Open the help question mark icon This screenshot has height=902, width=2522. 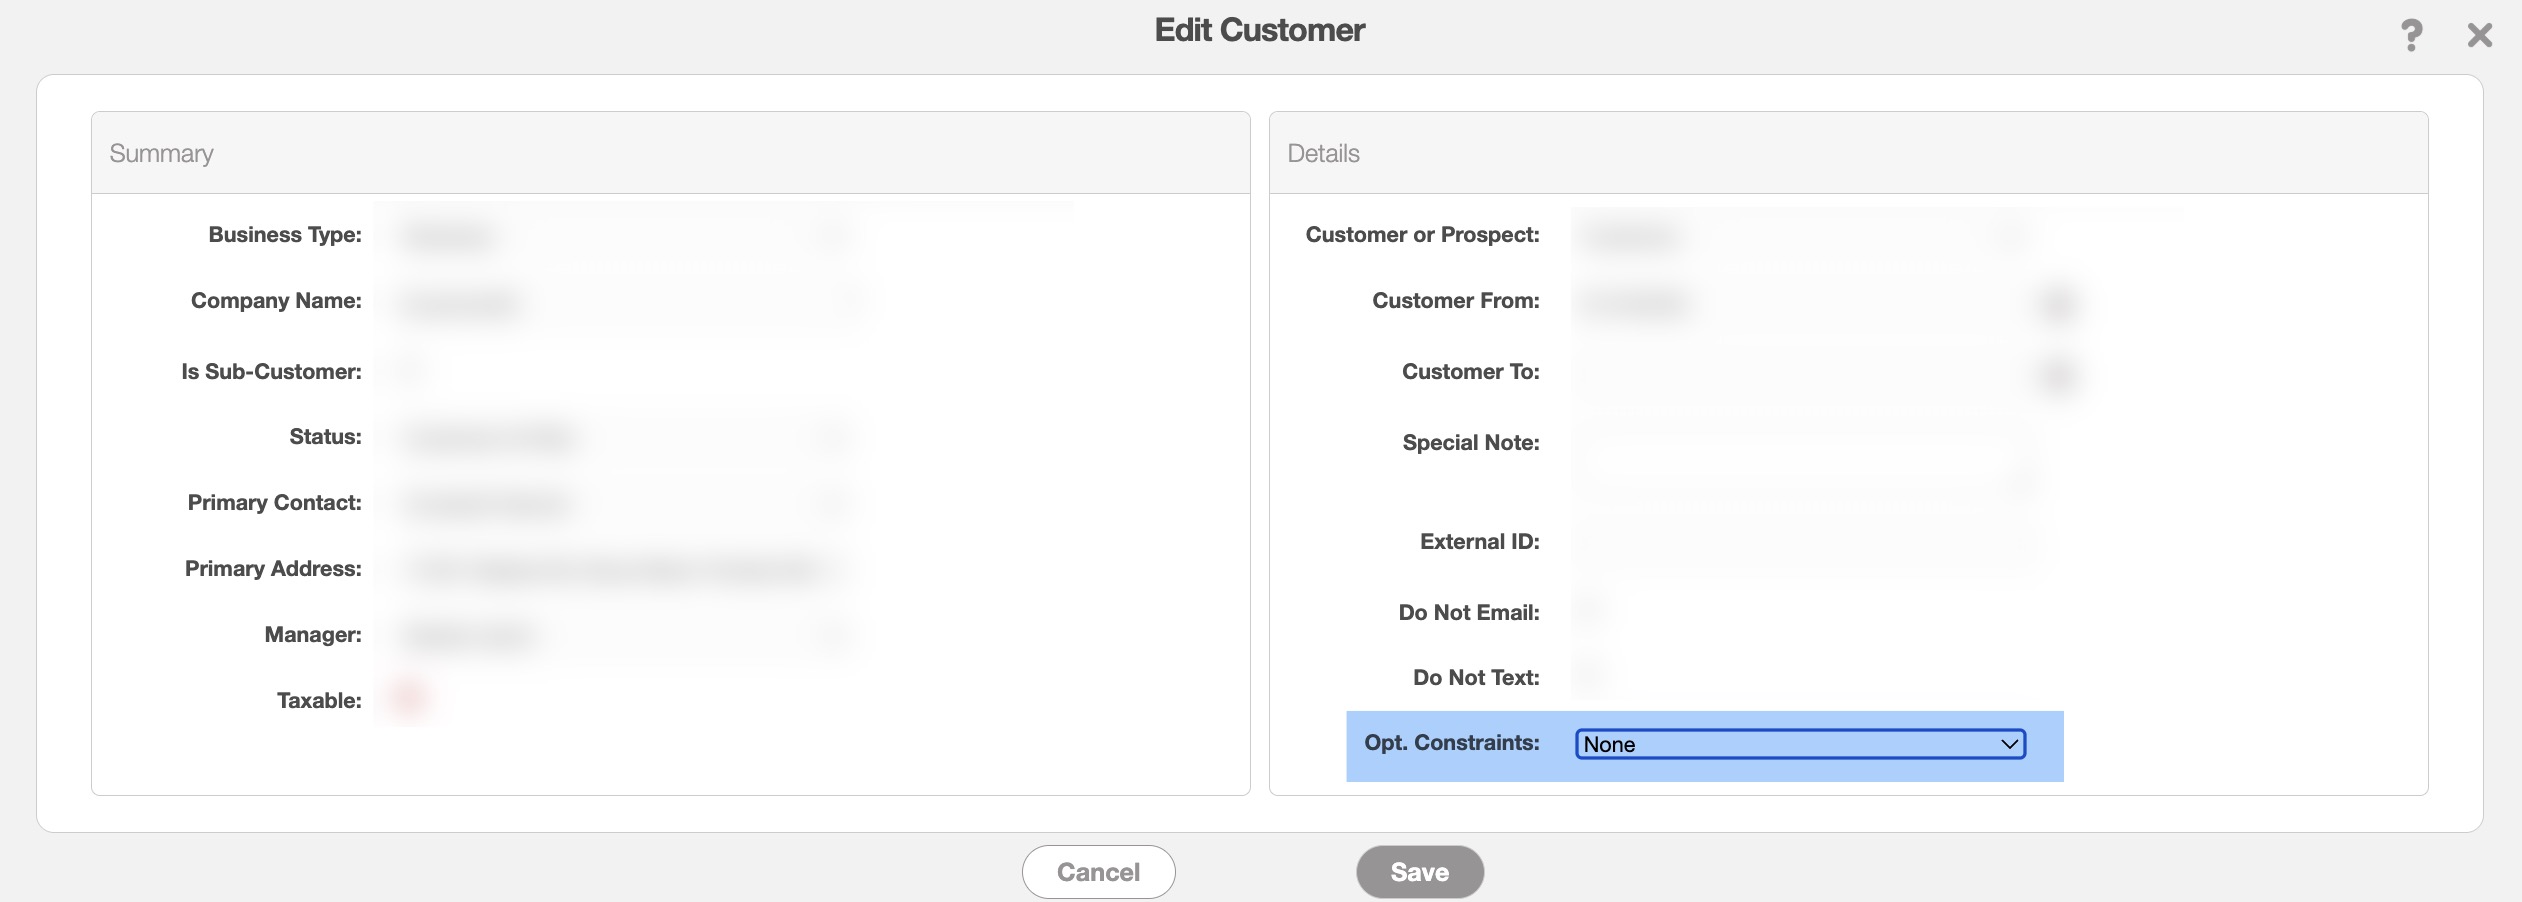pyautogui.click(x=2411, y=35)
